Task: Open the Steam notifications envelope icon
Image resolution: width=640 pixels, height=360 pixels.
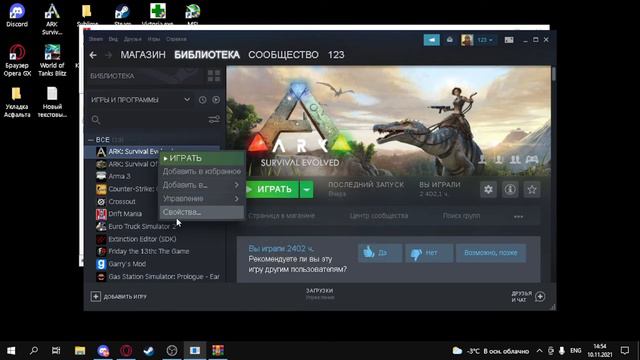Action: [x=450, y=40]
